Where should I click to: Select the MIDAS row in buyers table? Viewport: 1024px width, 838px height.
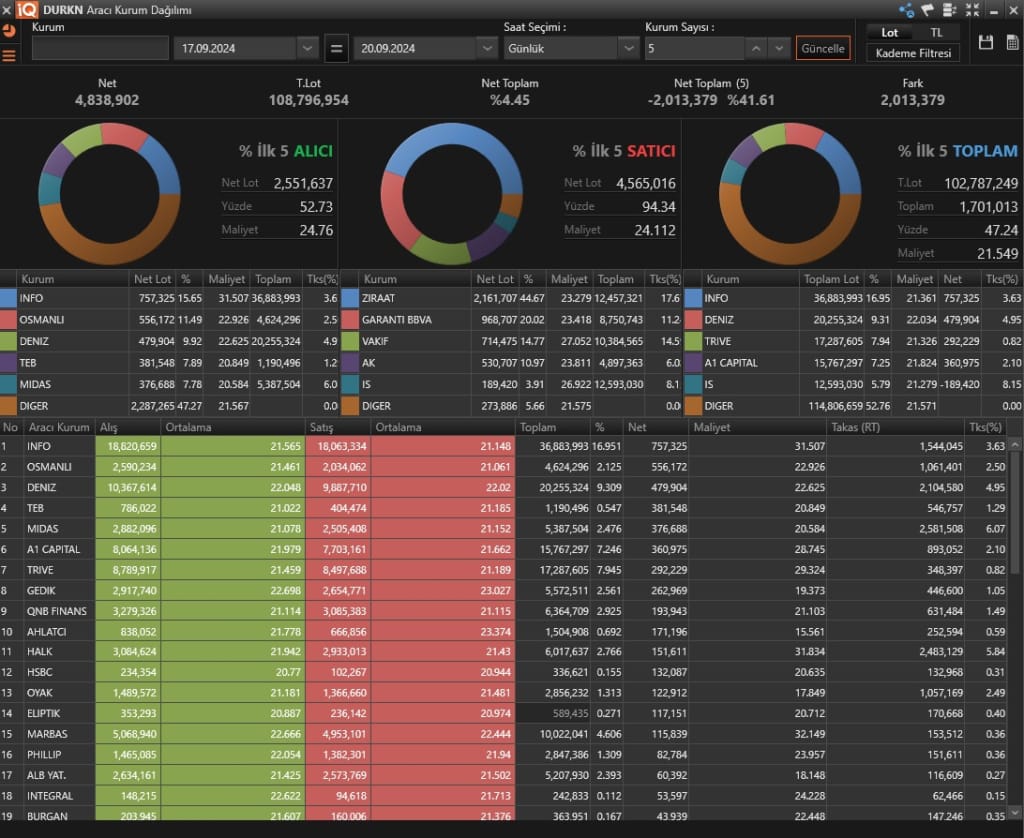pos(170,384)
